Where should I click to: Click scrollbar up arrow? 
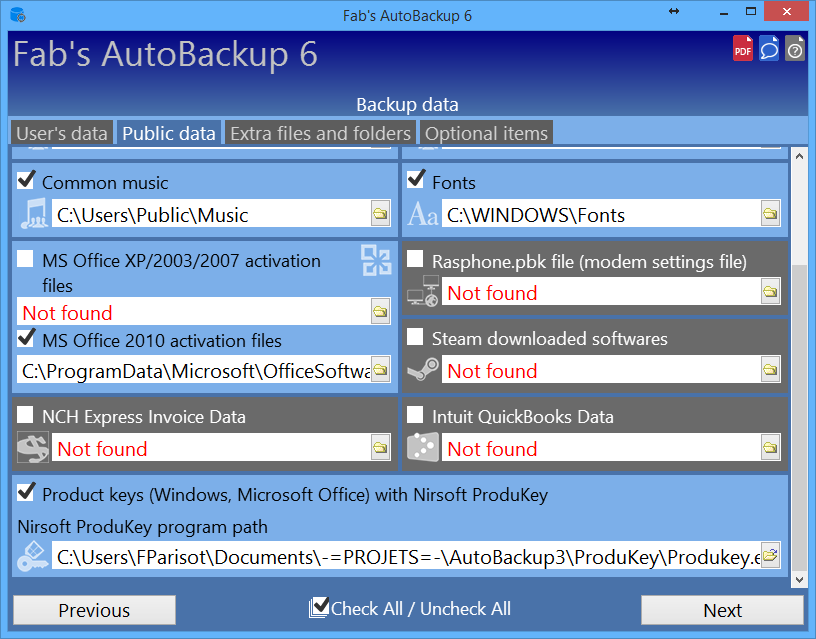799,156
